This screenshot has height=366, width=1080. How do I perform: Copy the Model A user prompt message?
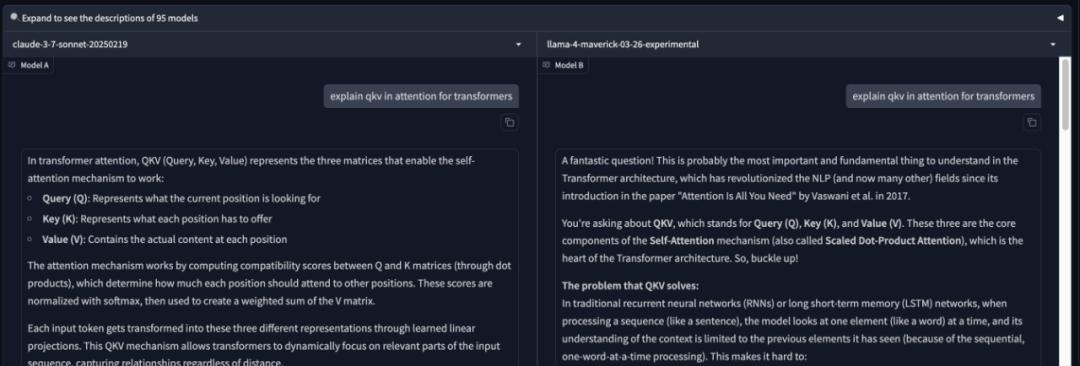510,123
